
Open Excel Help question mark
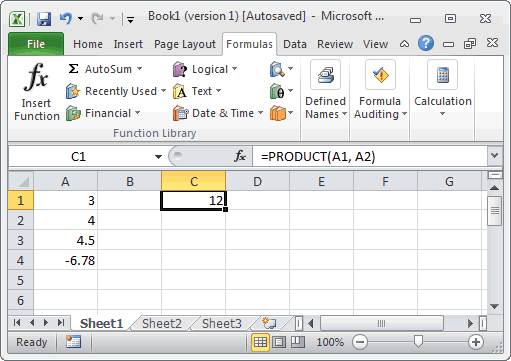[x=426, y=43]
